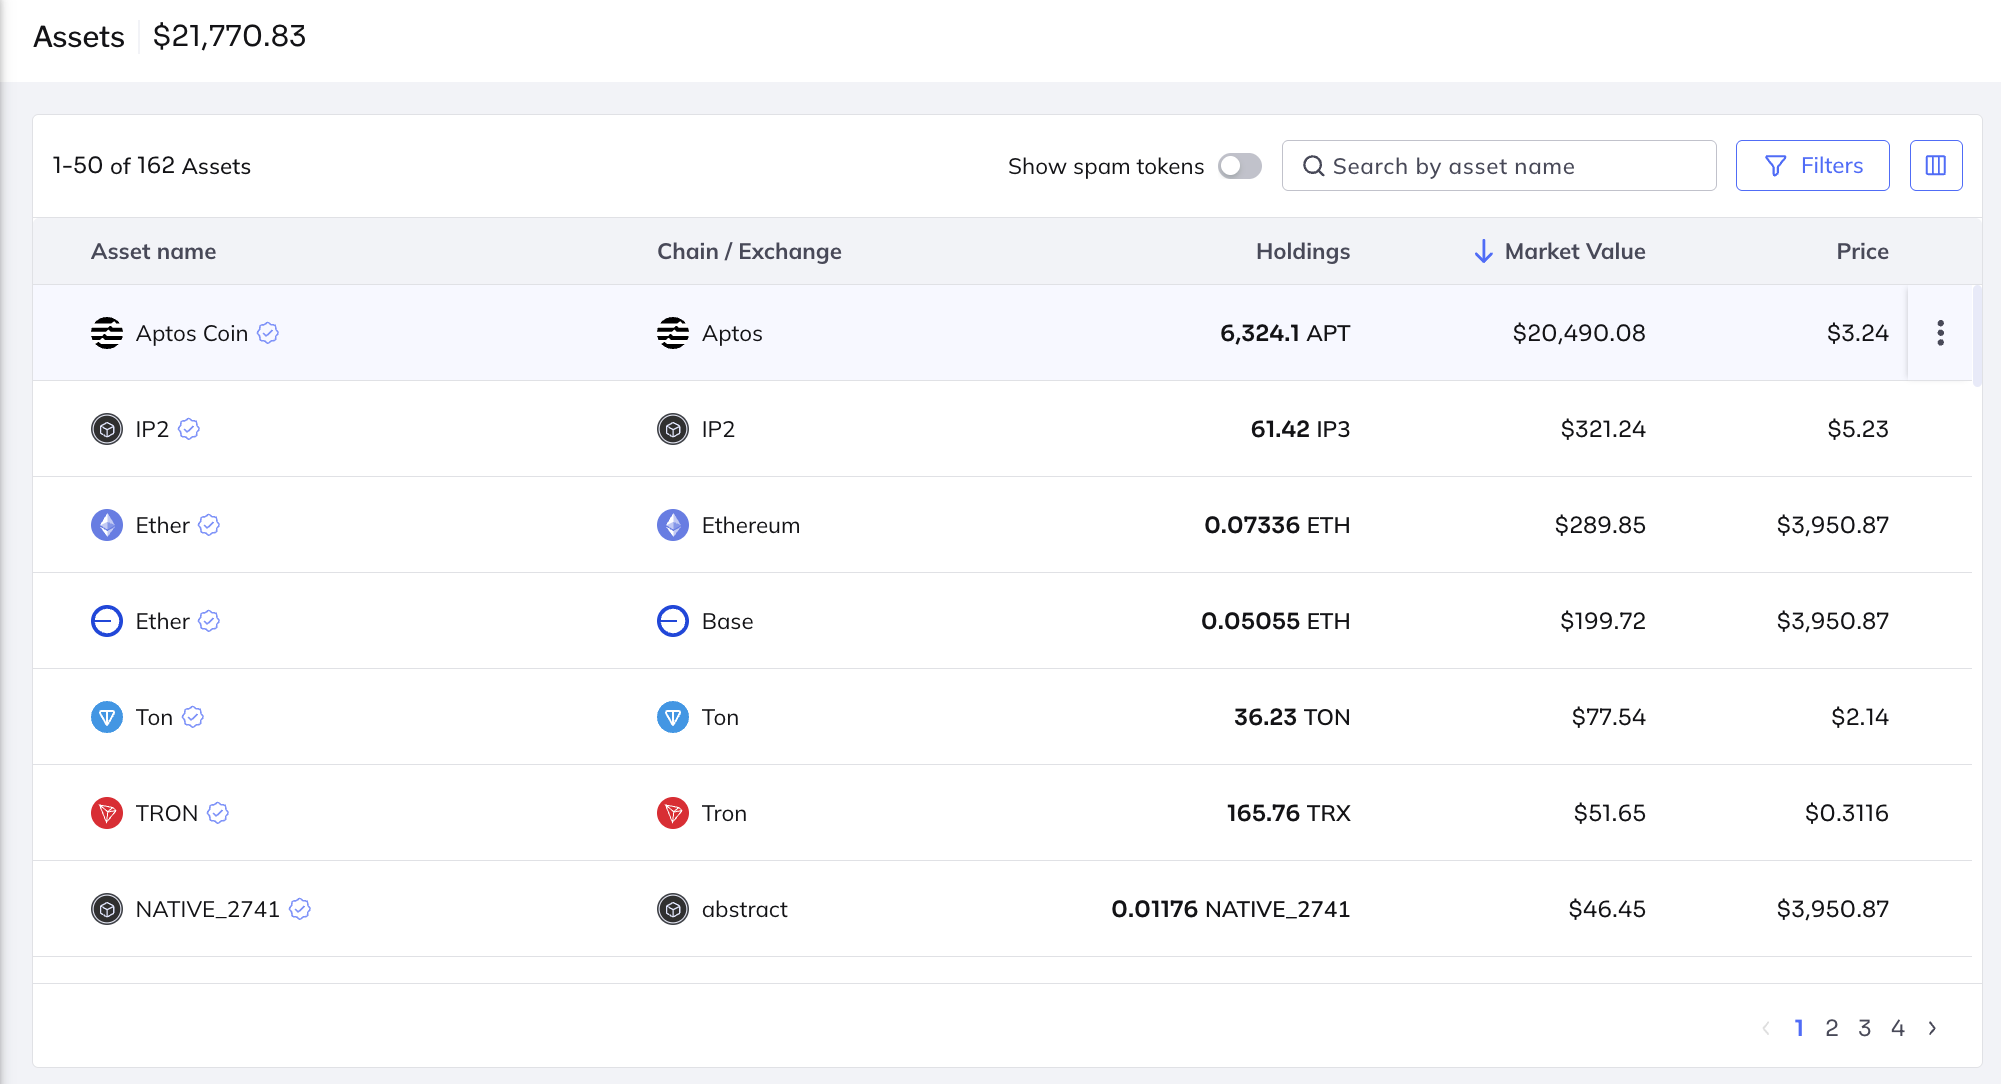This screenshot has width=2001, height=1084.
Task: Click the $0.3116 price cell
Action: pos(1847,813)
